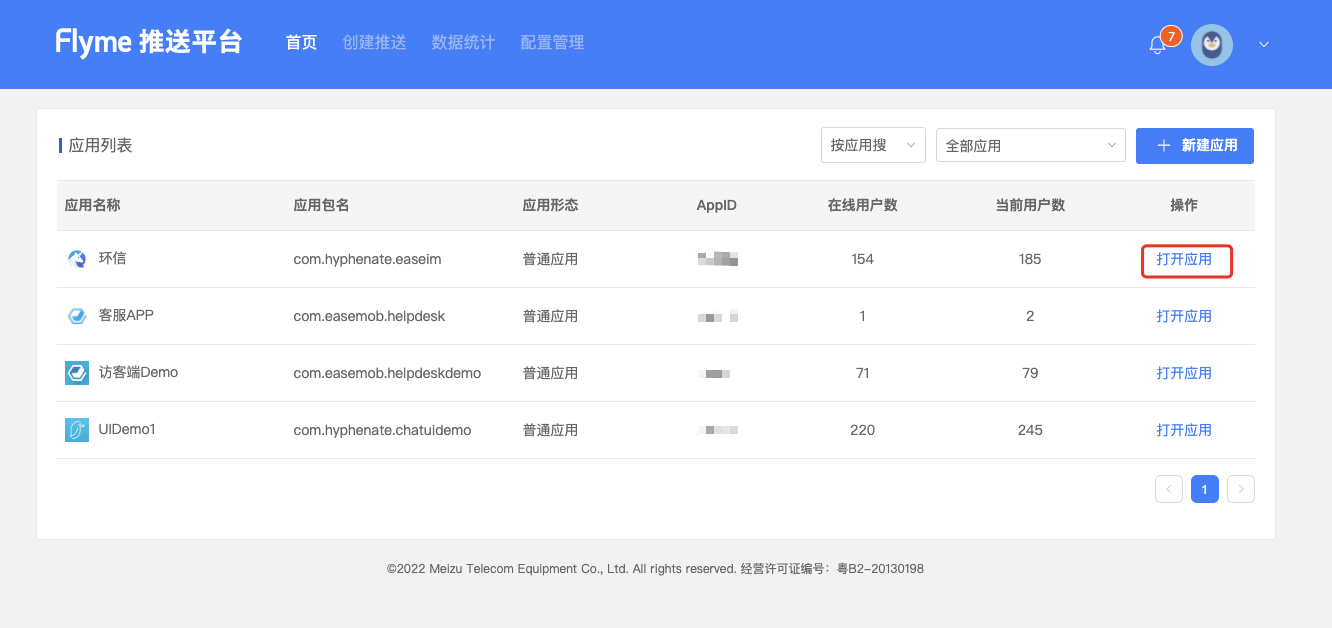Go to next page arrow
1332x628 pixels.
pos(1241,489)
